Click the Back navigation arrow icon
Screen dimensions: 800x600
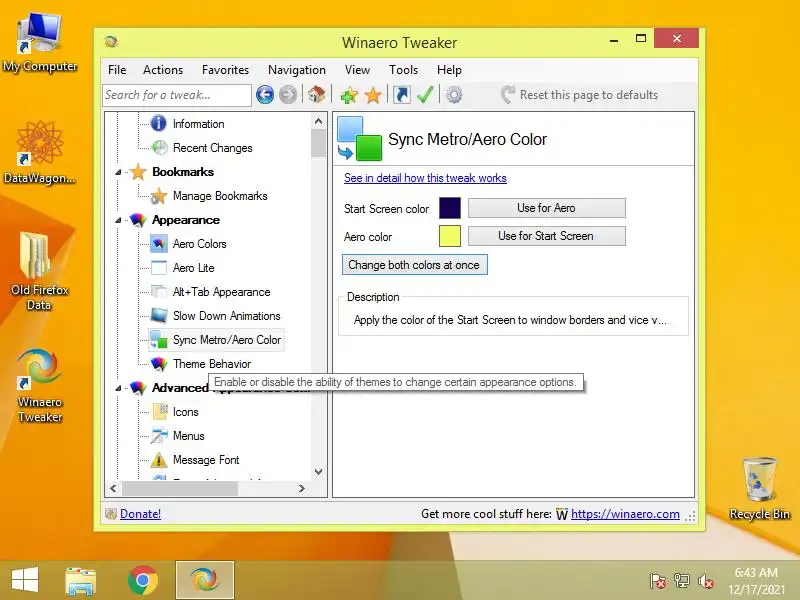click(265, 95)
